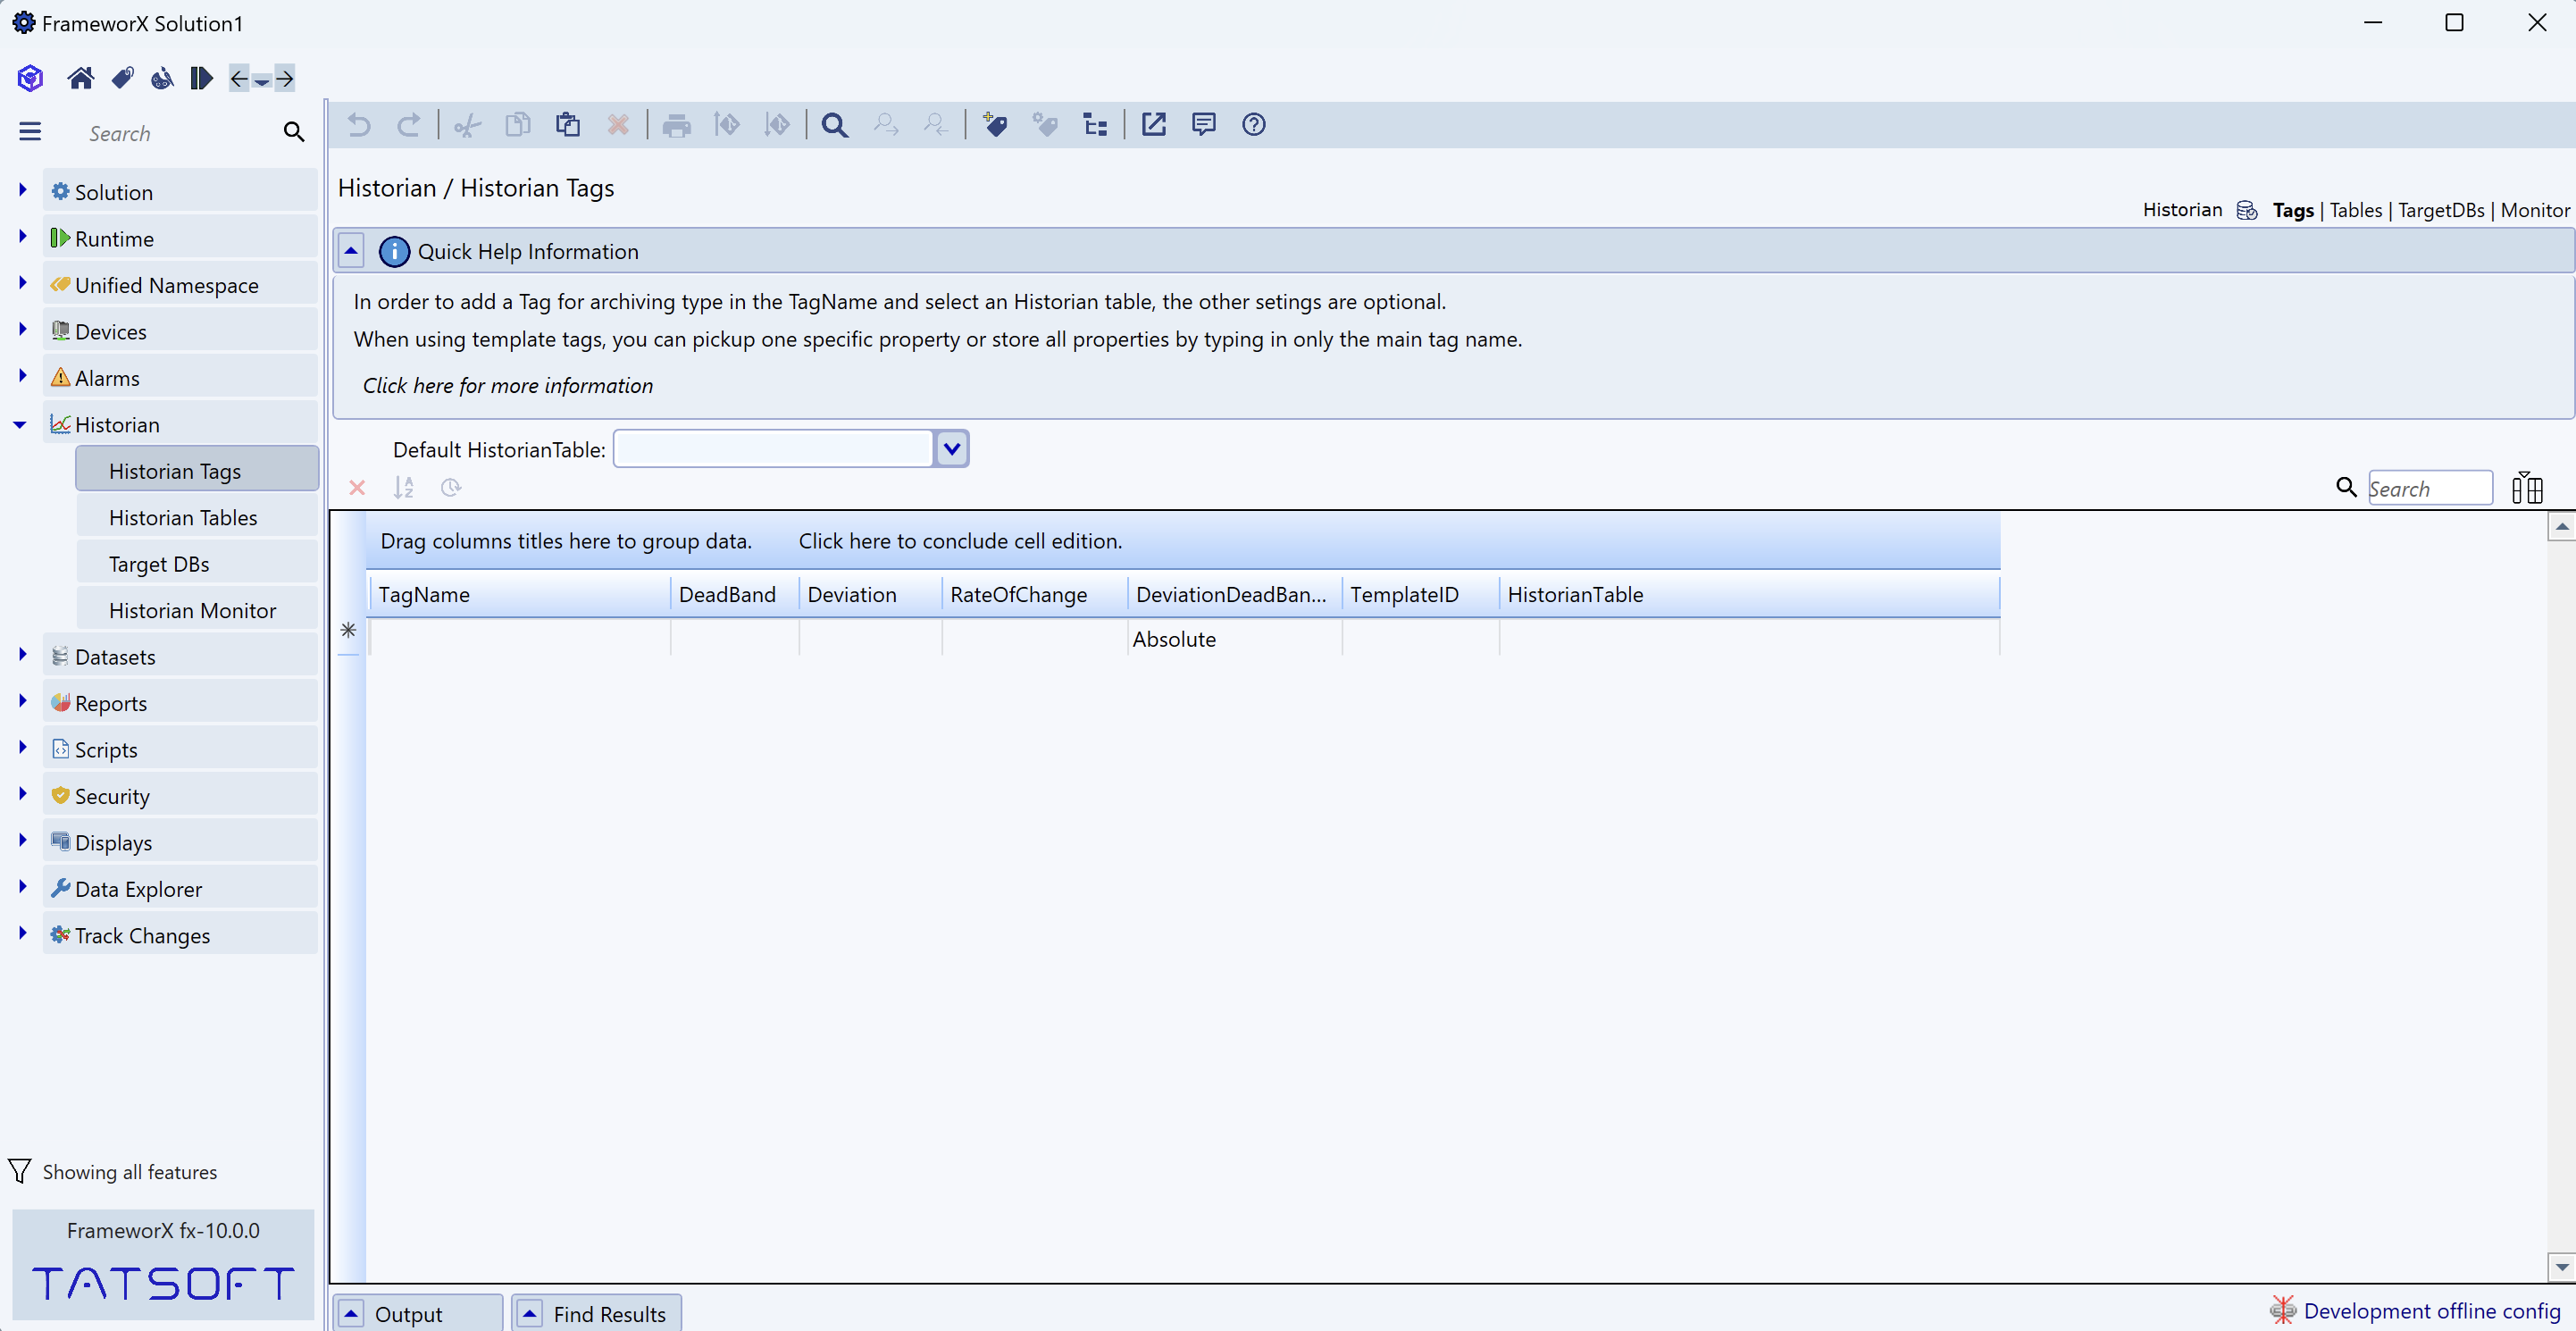Navigate back with the left arrow
The height and width of the screenshot is (1331, 2576).
point(239,78)
